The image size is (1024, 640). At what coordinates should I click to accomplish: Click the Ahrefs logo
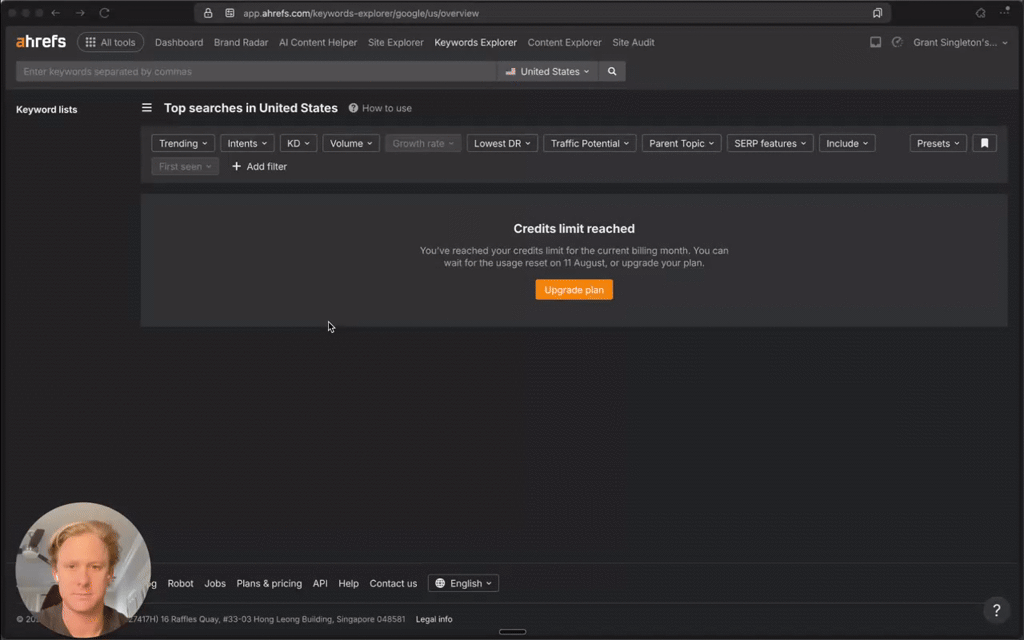click(40, 42)
